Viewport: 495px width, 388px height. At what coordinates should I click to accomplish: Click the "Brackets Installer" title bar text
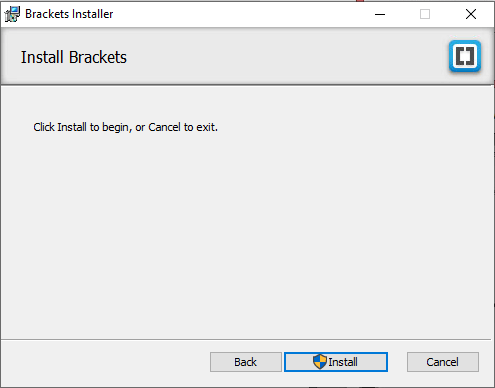click(x=69, y=14)
